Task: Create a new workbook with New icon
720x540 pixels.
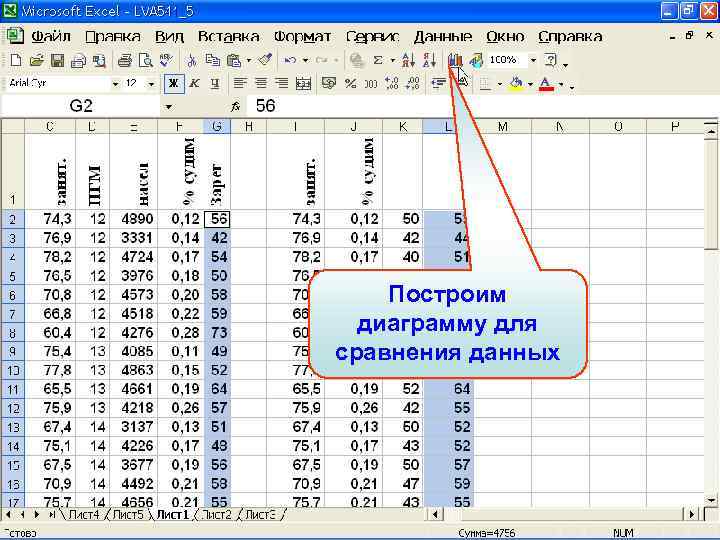Action: tap(16, 60)
